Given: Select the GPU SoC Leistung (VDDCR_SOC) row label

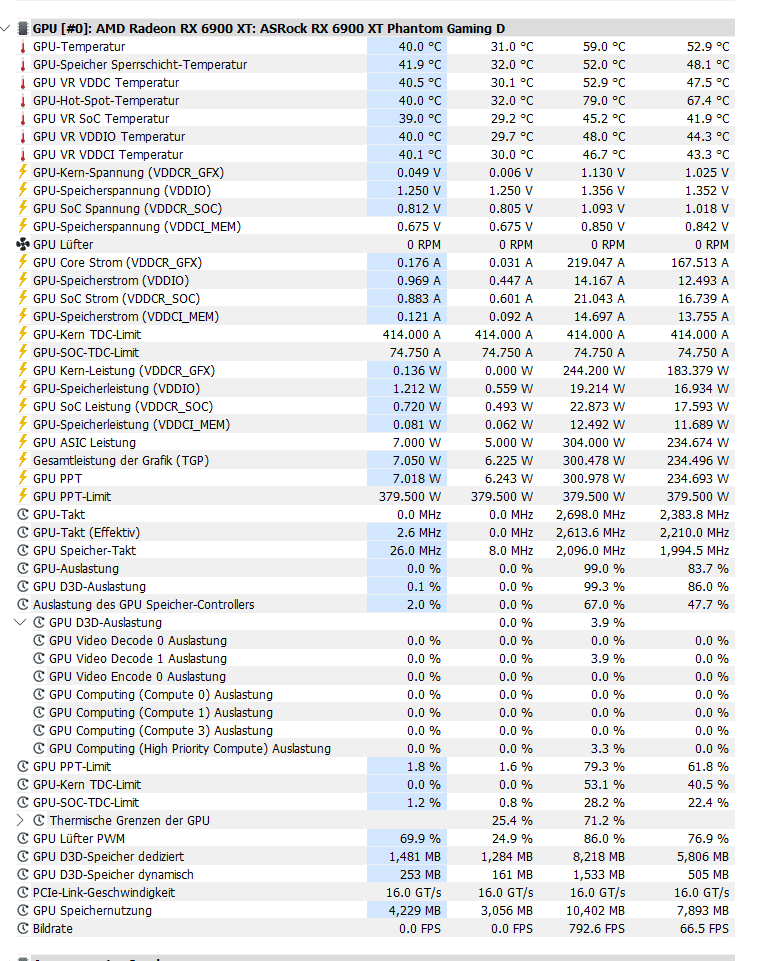Looking at the screenshot, I should pyautogui.click(x=123, y=406).
